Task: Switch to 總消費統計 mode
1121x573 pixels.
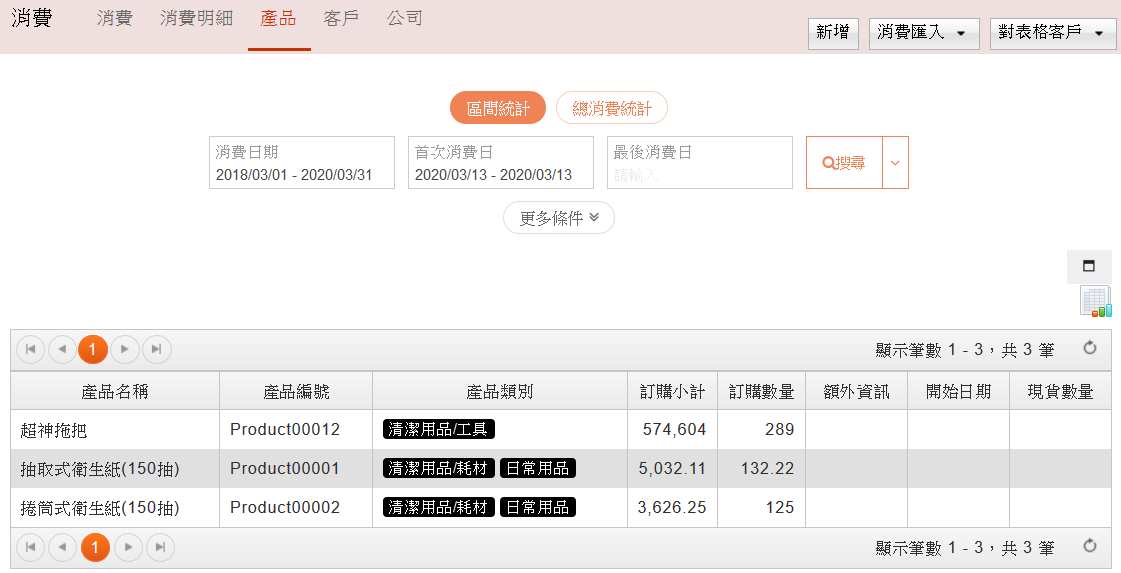Action: point(612,108)
